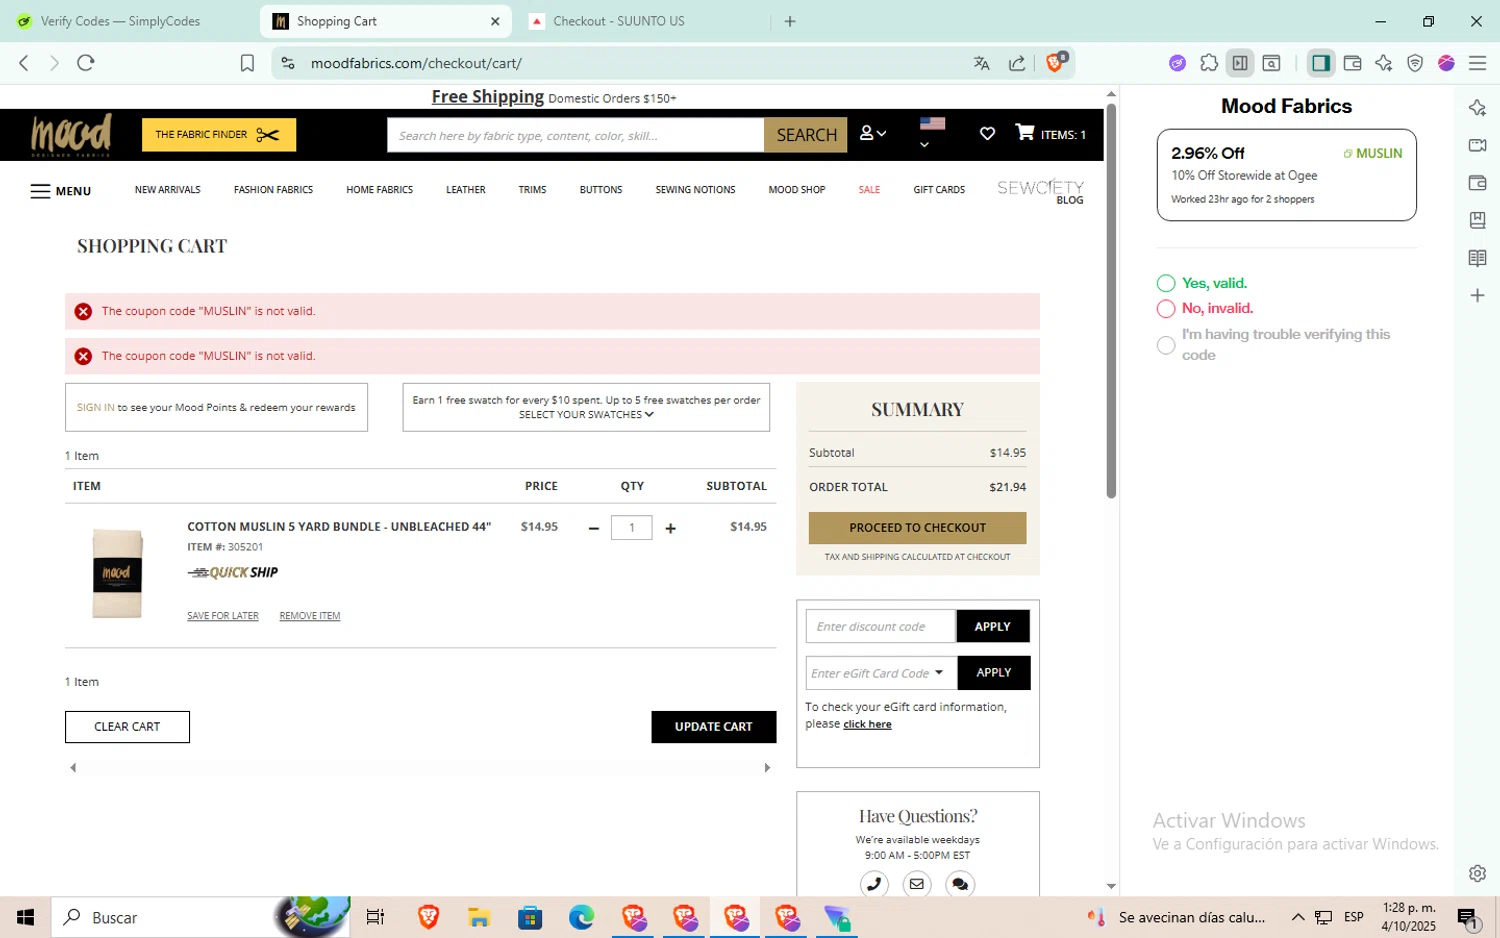Screen dimensions: 1500x938
Task: Open the live chat bubble icon
Action: pyautogui.click(x=959, y=884)
